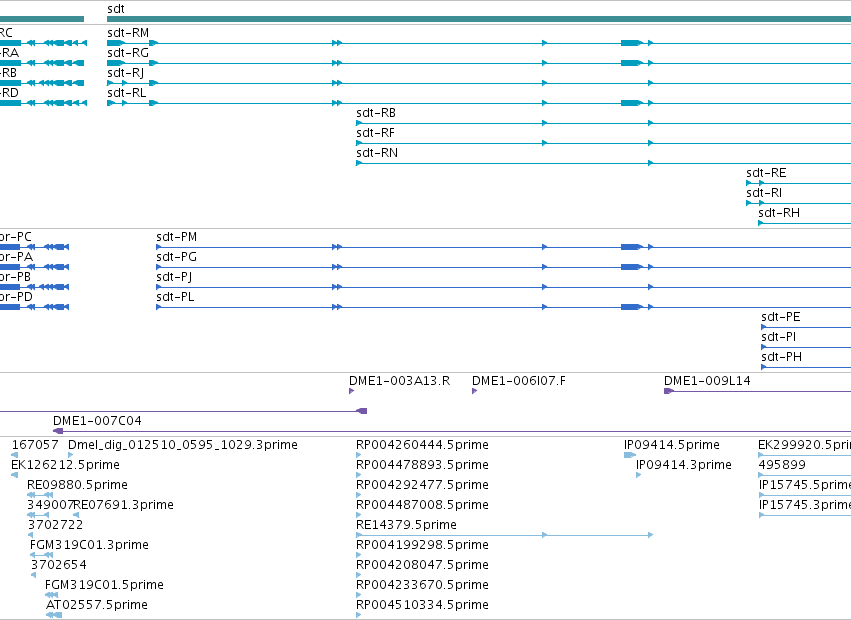Select the DME1-006I07.F feature label
Viewport: 851px width, 620px height.
519,381
